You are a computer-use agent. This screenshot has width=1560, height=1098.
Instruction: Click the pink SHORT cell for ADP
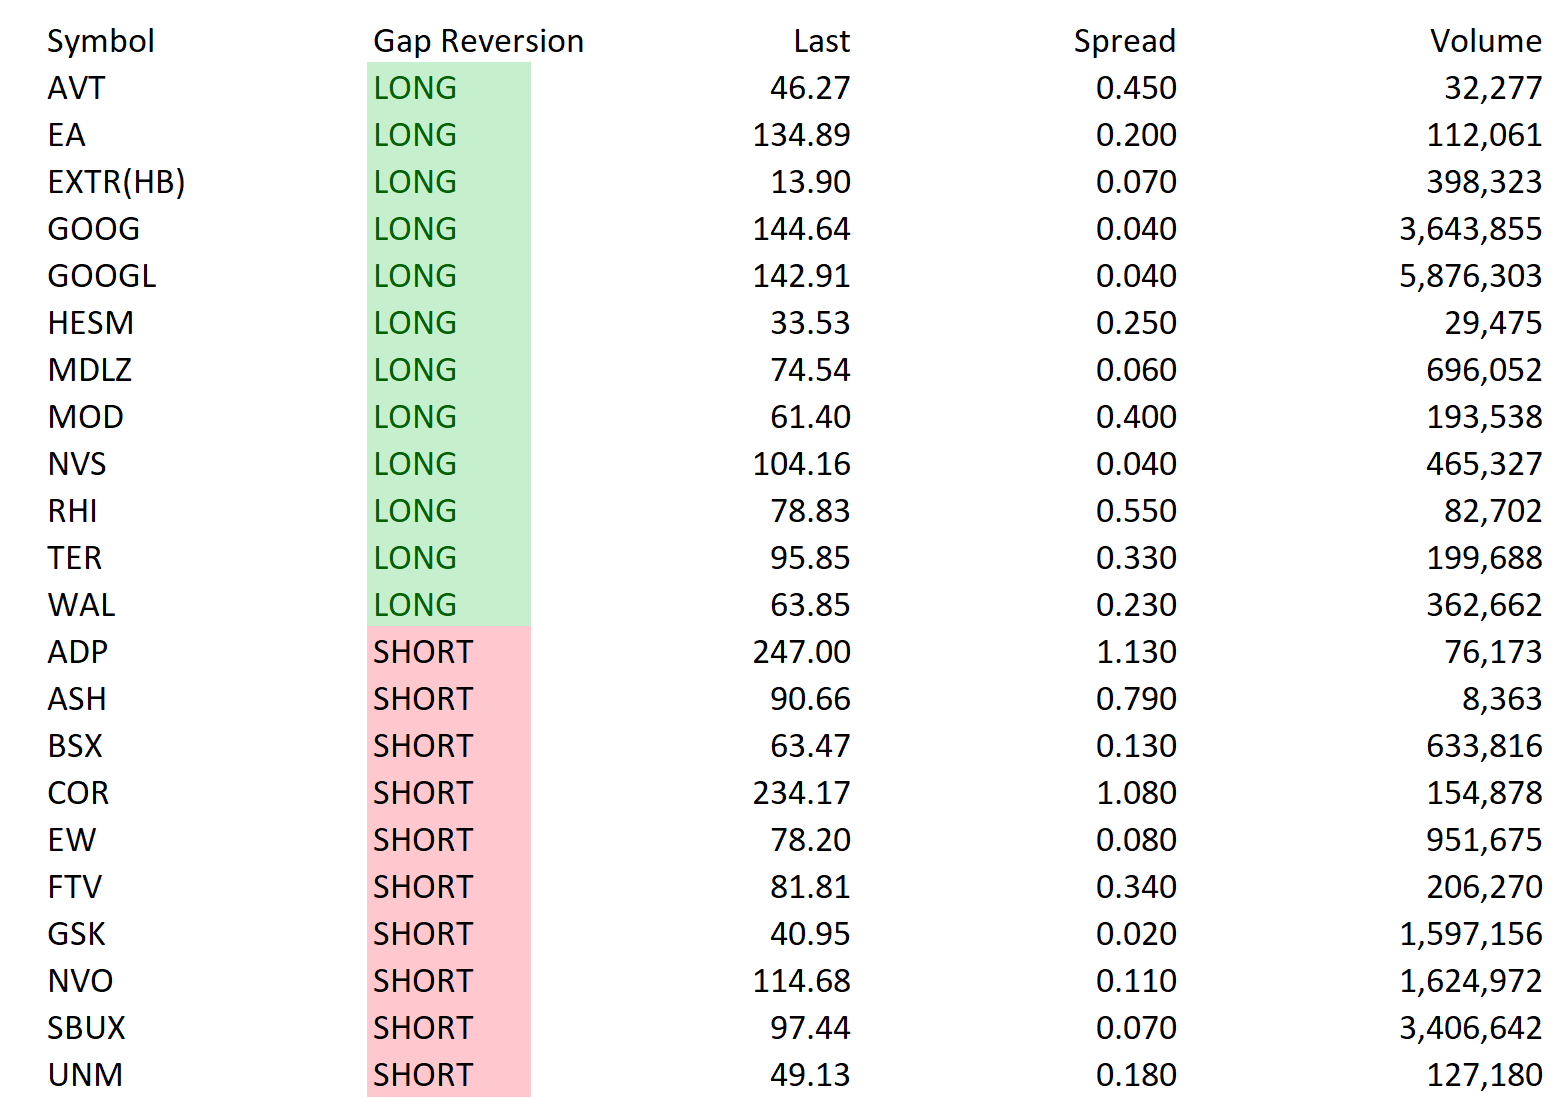click(x=449, y=652)
